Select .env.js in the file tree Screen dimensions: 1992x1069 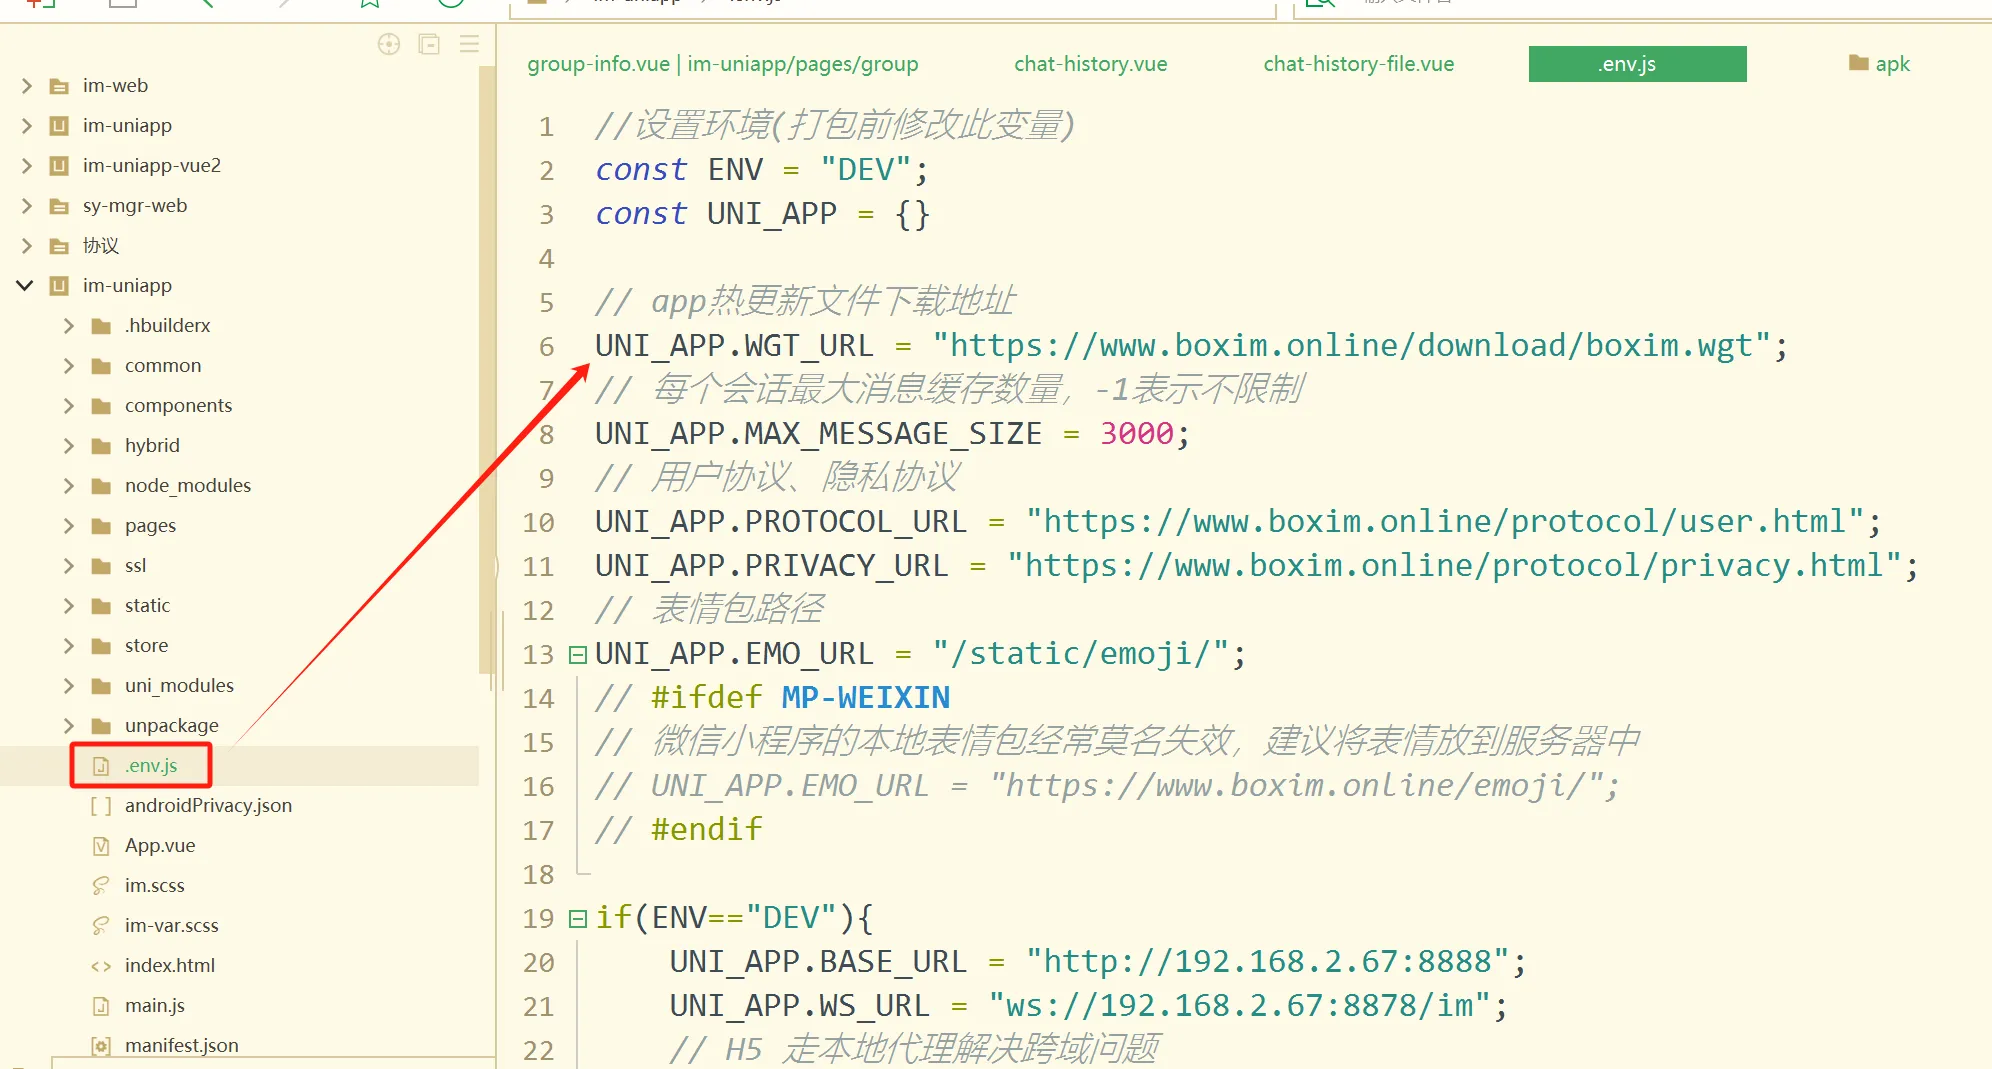click(x=151, y=766)
